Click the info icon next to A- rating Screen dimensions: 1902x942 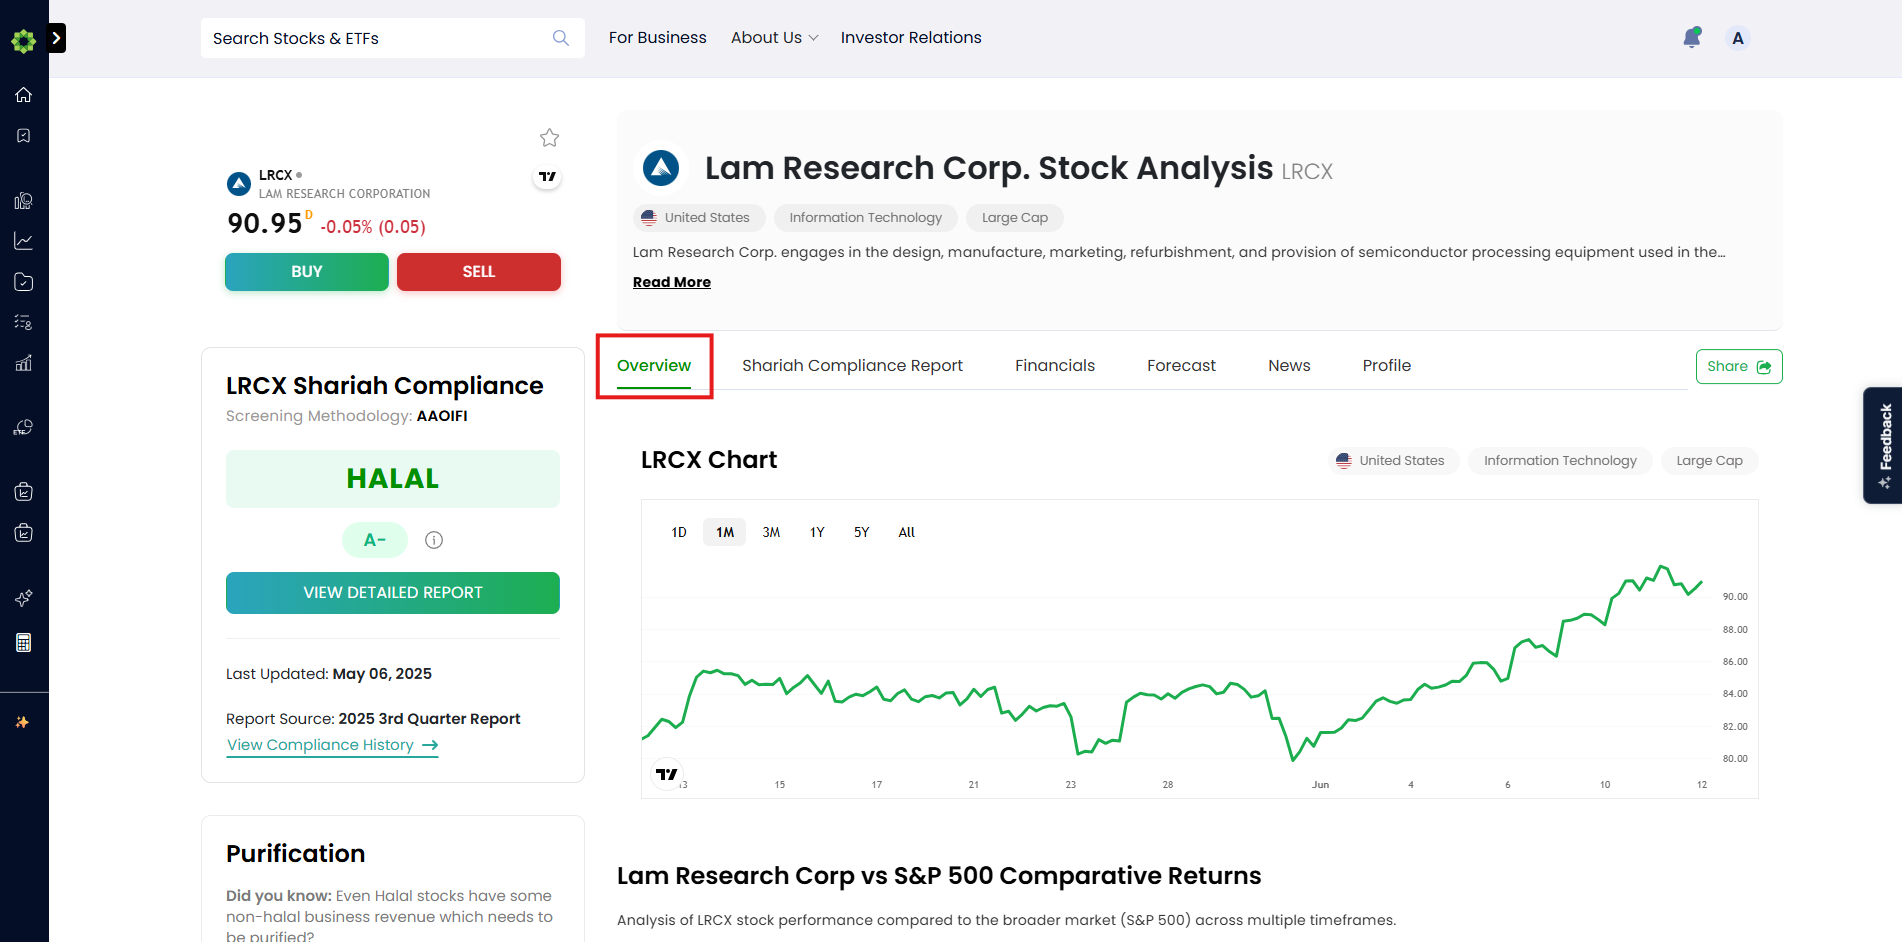coord(434,540)
